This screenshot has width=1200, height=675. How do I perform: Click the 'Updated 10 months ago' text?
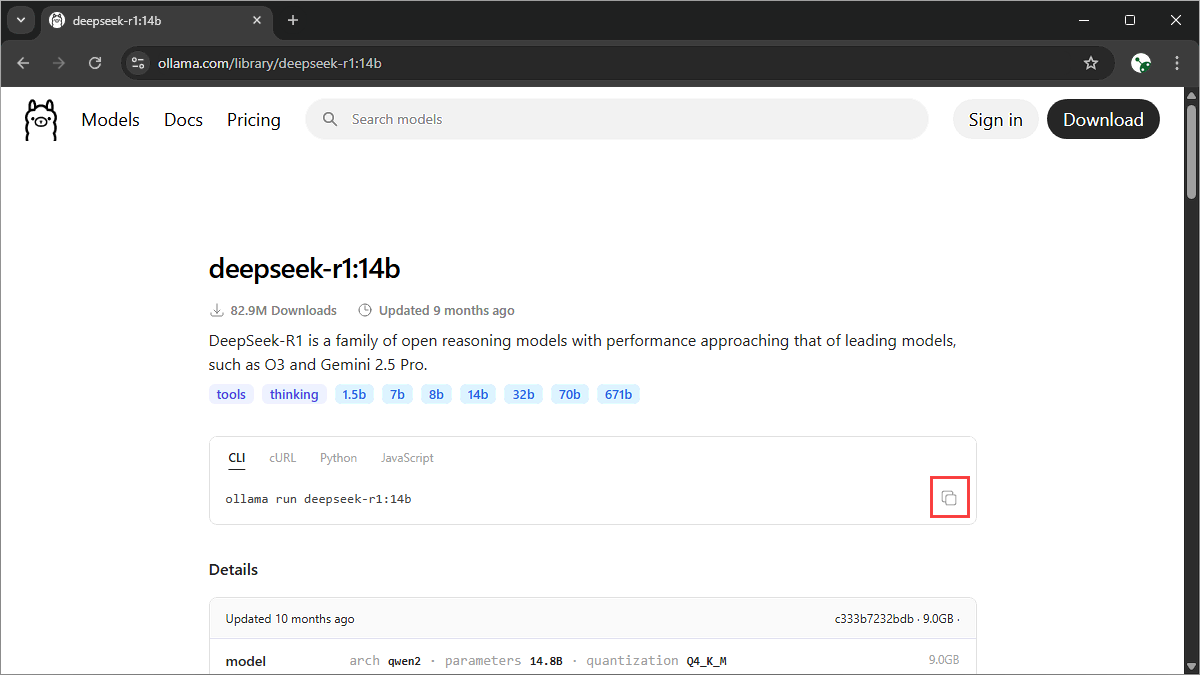290,619
